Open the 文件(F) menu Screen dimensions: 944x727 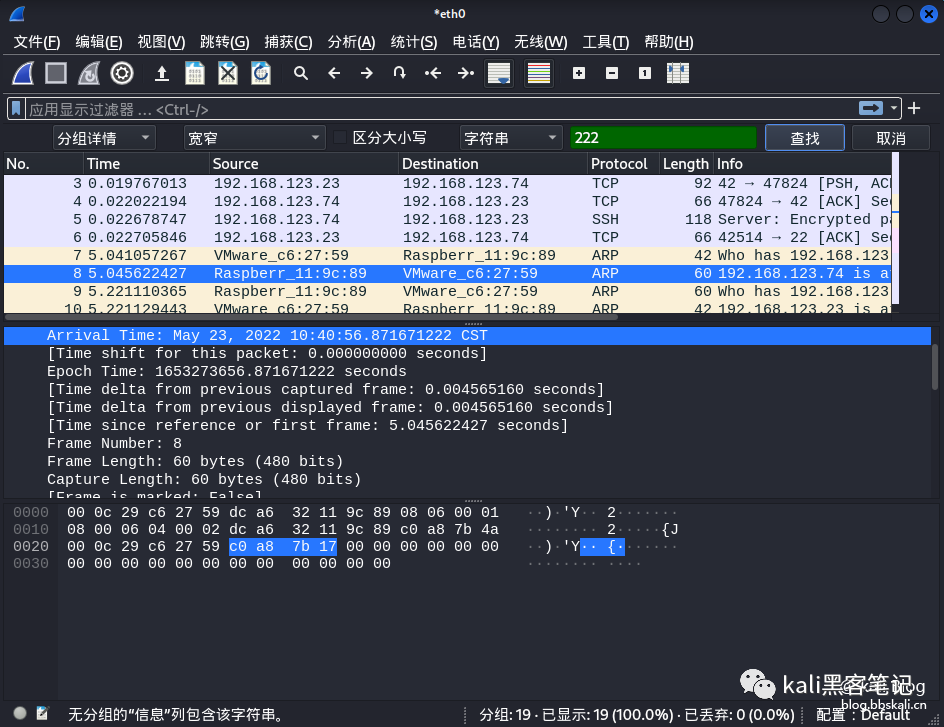click(37, 42)
